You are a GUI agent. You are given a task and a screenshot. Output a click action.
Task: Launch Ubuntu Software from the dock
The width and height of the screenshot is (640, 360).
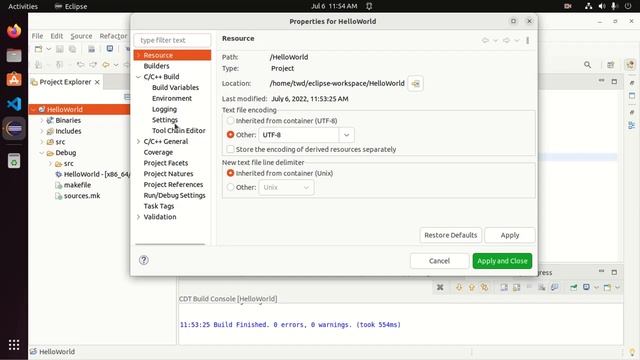point(14,79)
